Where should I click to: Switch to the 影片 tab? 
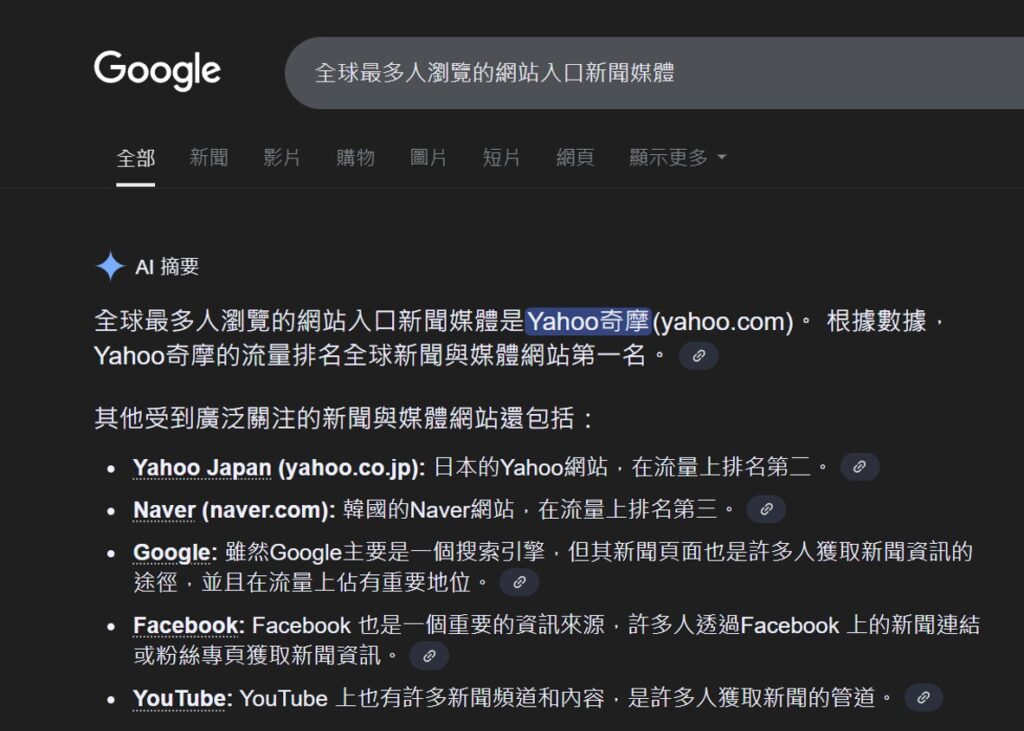coord(282,157)
